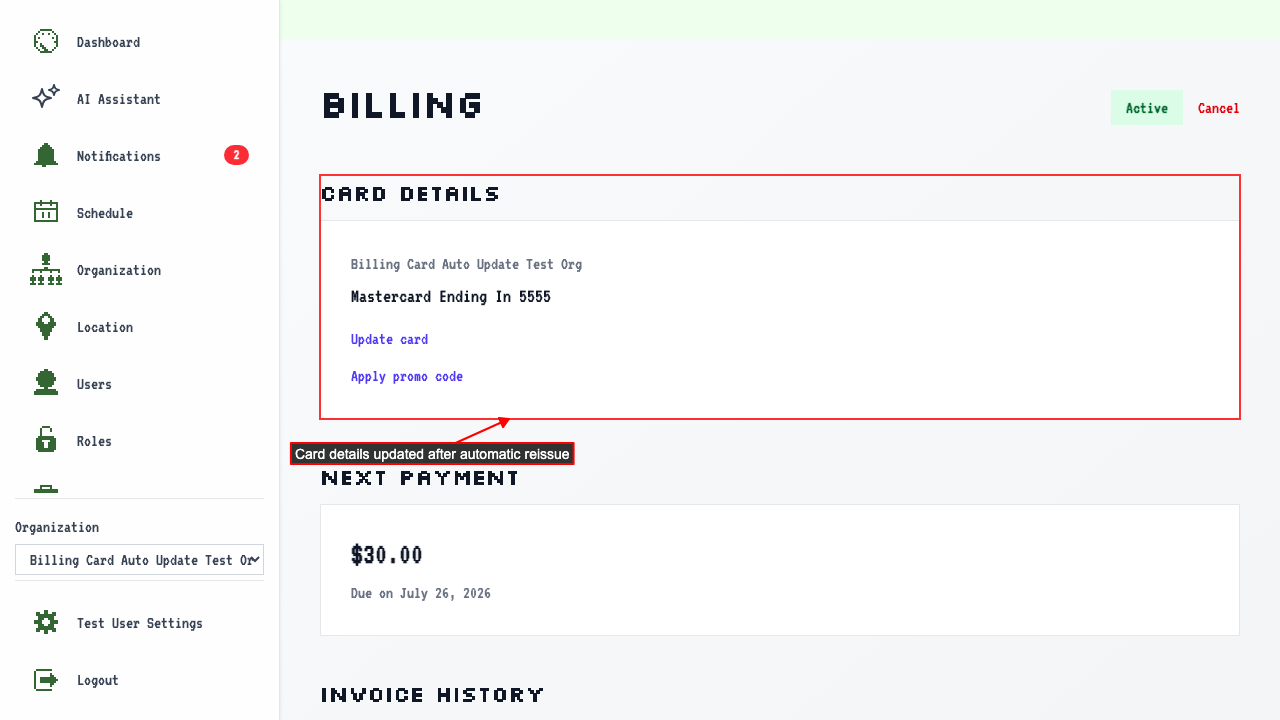Click the Organization hierarchy icon

[x=46, y=270]
